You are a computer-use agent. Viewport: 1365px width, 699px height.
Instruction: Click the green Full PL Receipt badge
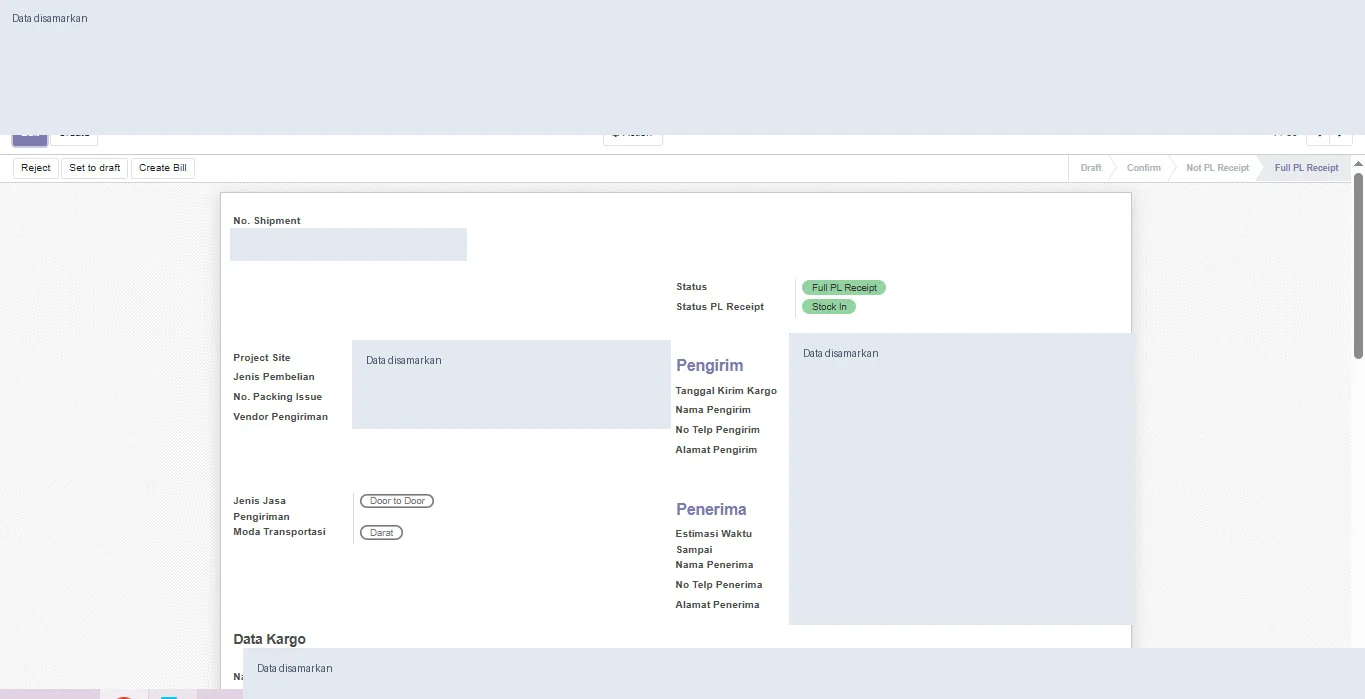click(x=844, y=288)
